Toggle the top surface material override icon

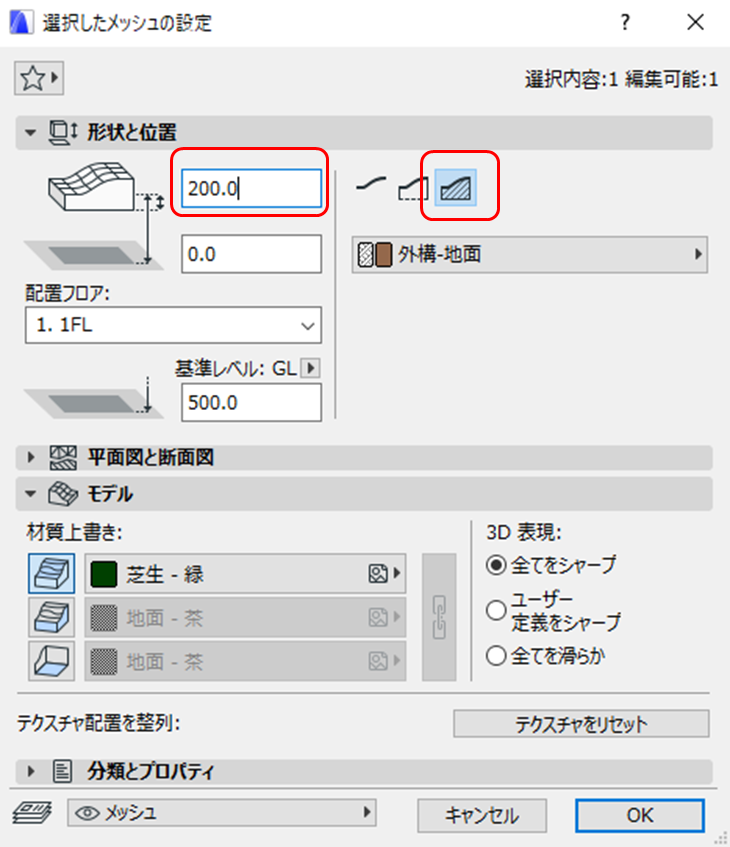pos(46,574)
